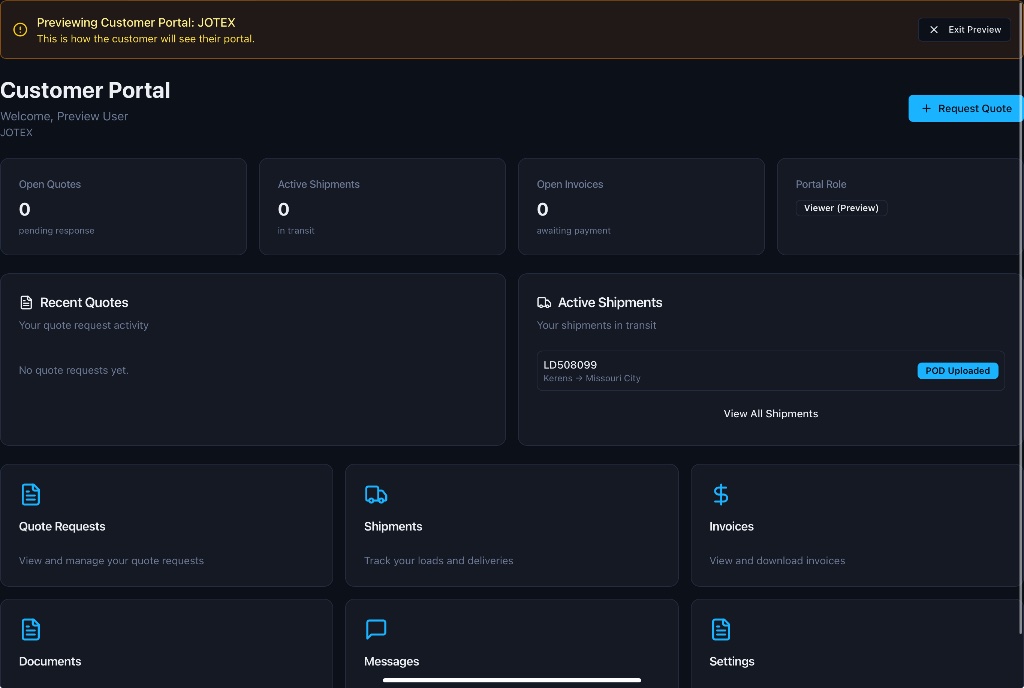Open the Invoices card title
This screenshot has width=1024, height=688.
(x=731, y=526)
